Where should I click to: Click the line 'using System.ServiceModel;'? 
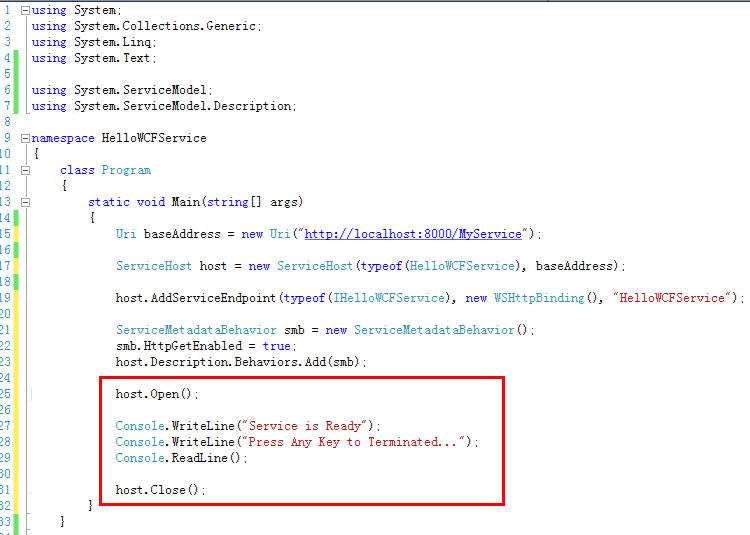pos(122,90)
